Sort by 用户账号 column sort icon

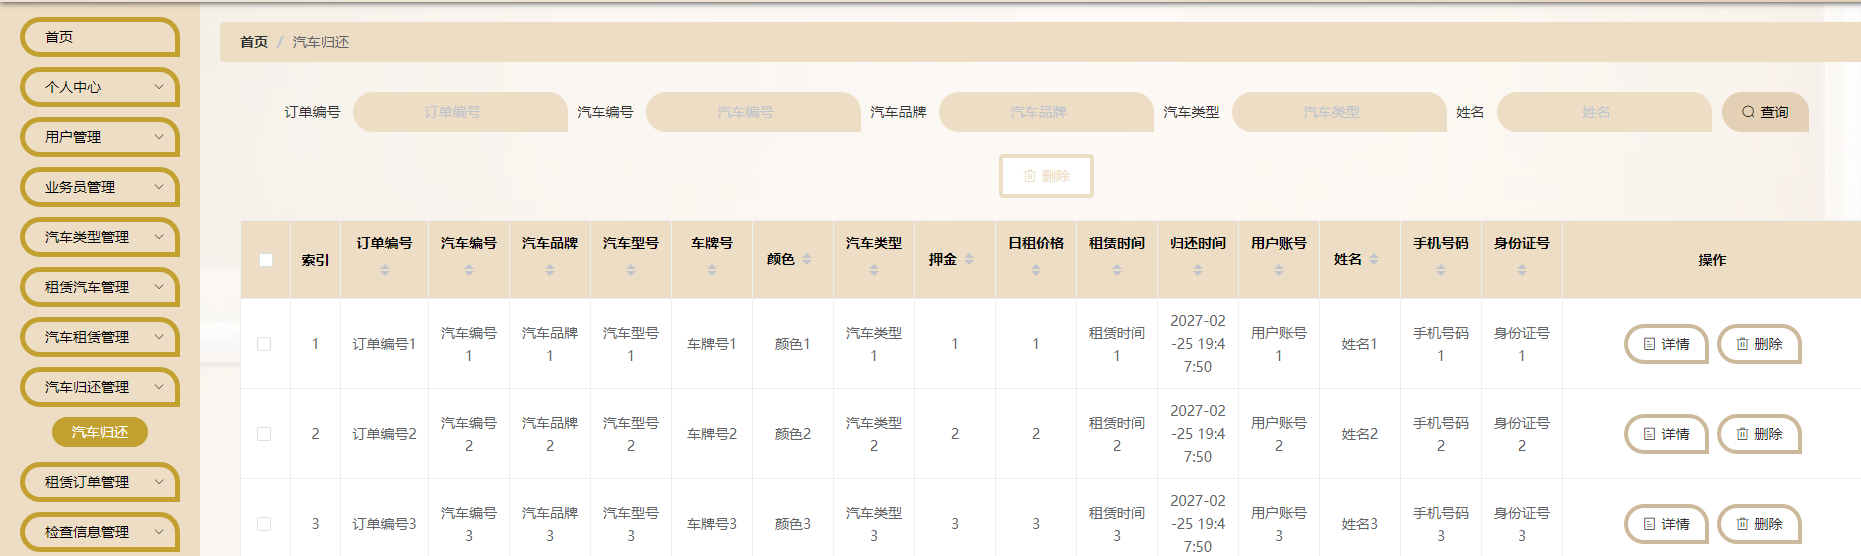click(1279, 270)
